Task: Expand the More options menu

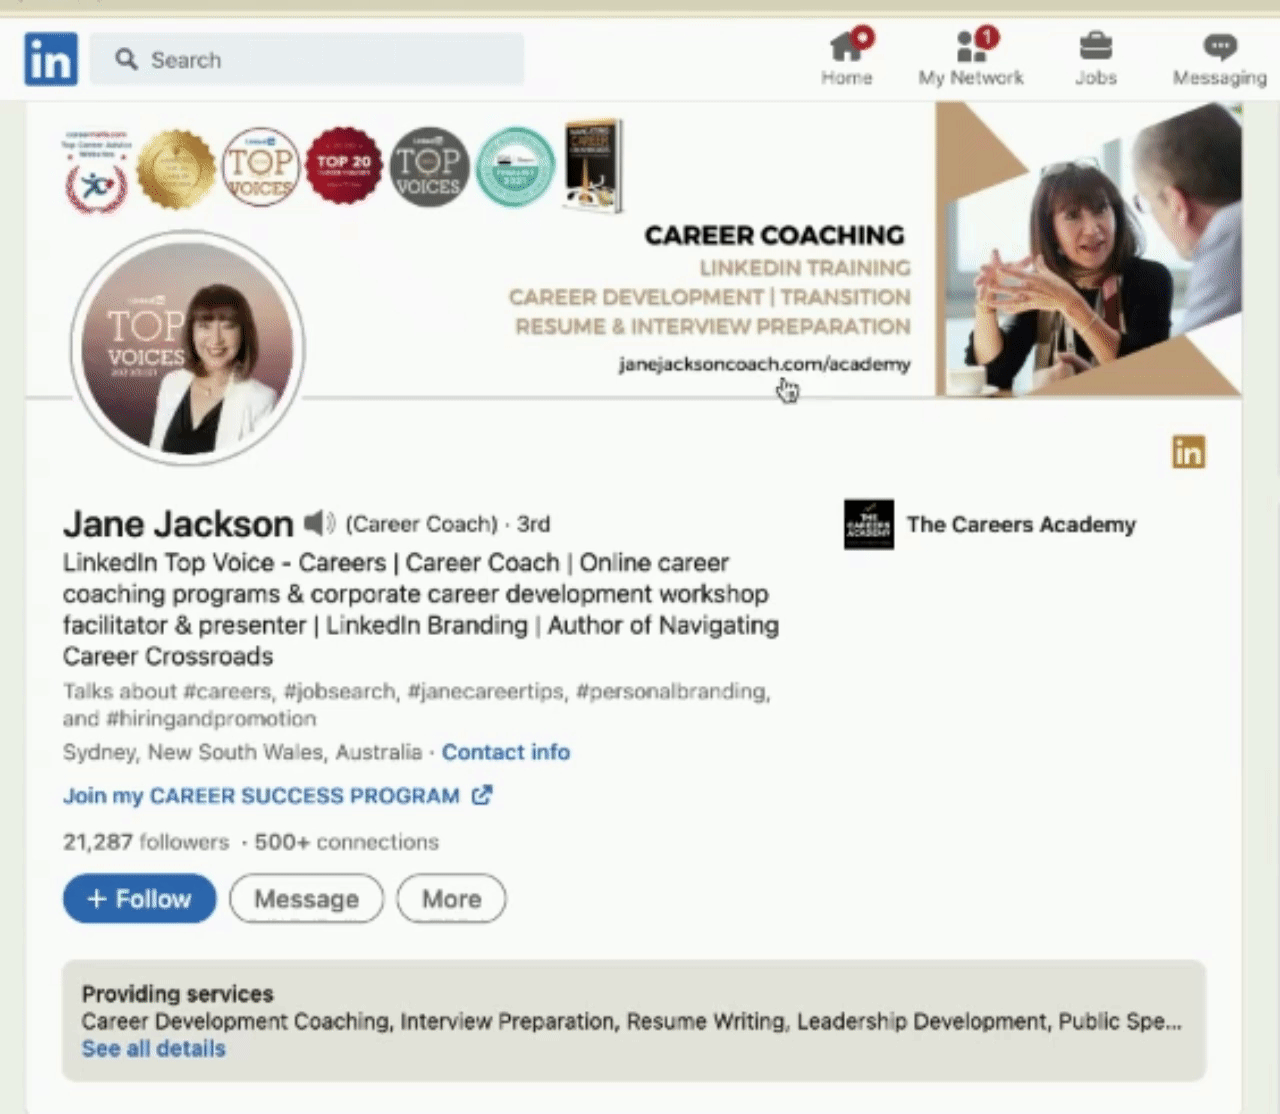Action: 450,898
